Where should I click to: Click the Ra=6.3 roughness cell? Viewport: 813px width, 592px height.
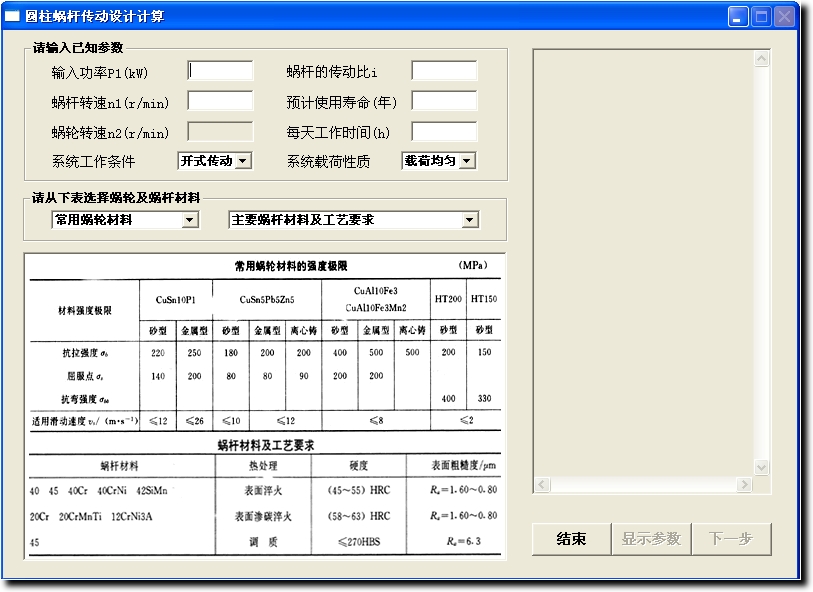click(464, 541)
